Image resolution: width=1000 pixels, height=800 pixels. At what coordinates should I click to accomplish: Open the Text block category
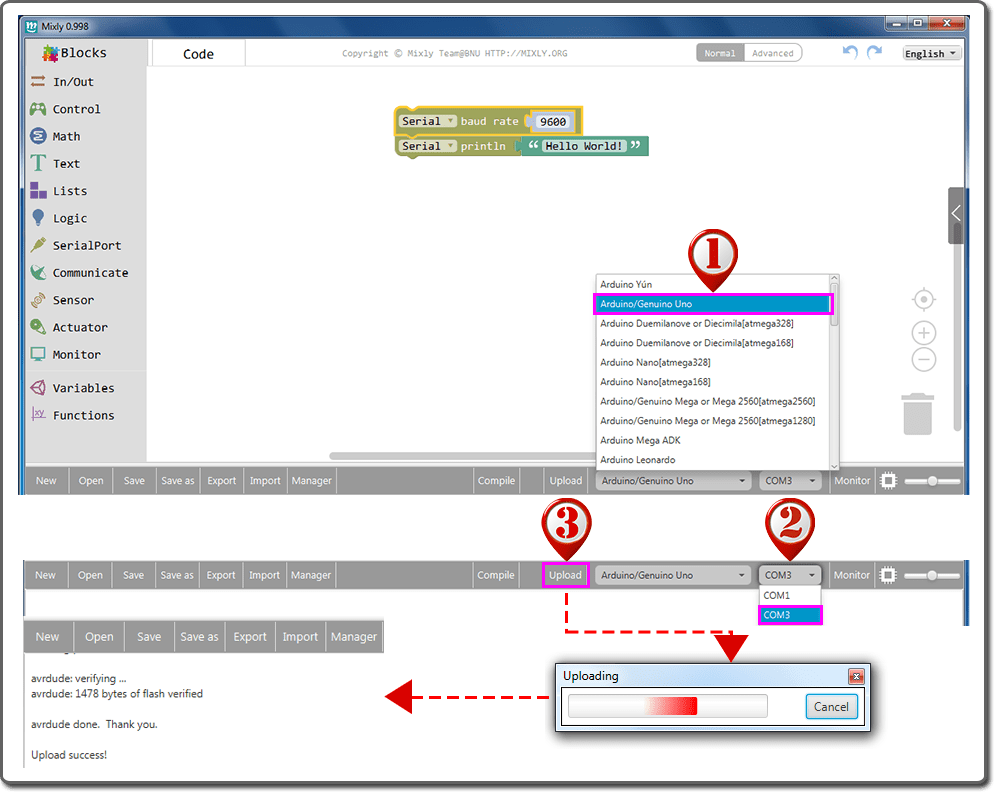click(66, 164)
